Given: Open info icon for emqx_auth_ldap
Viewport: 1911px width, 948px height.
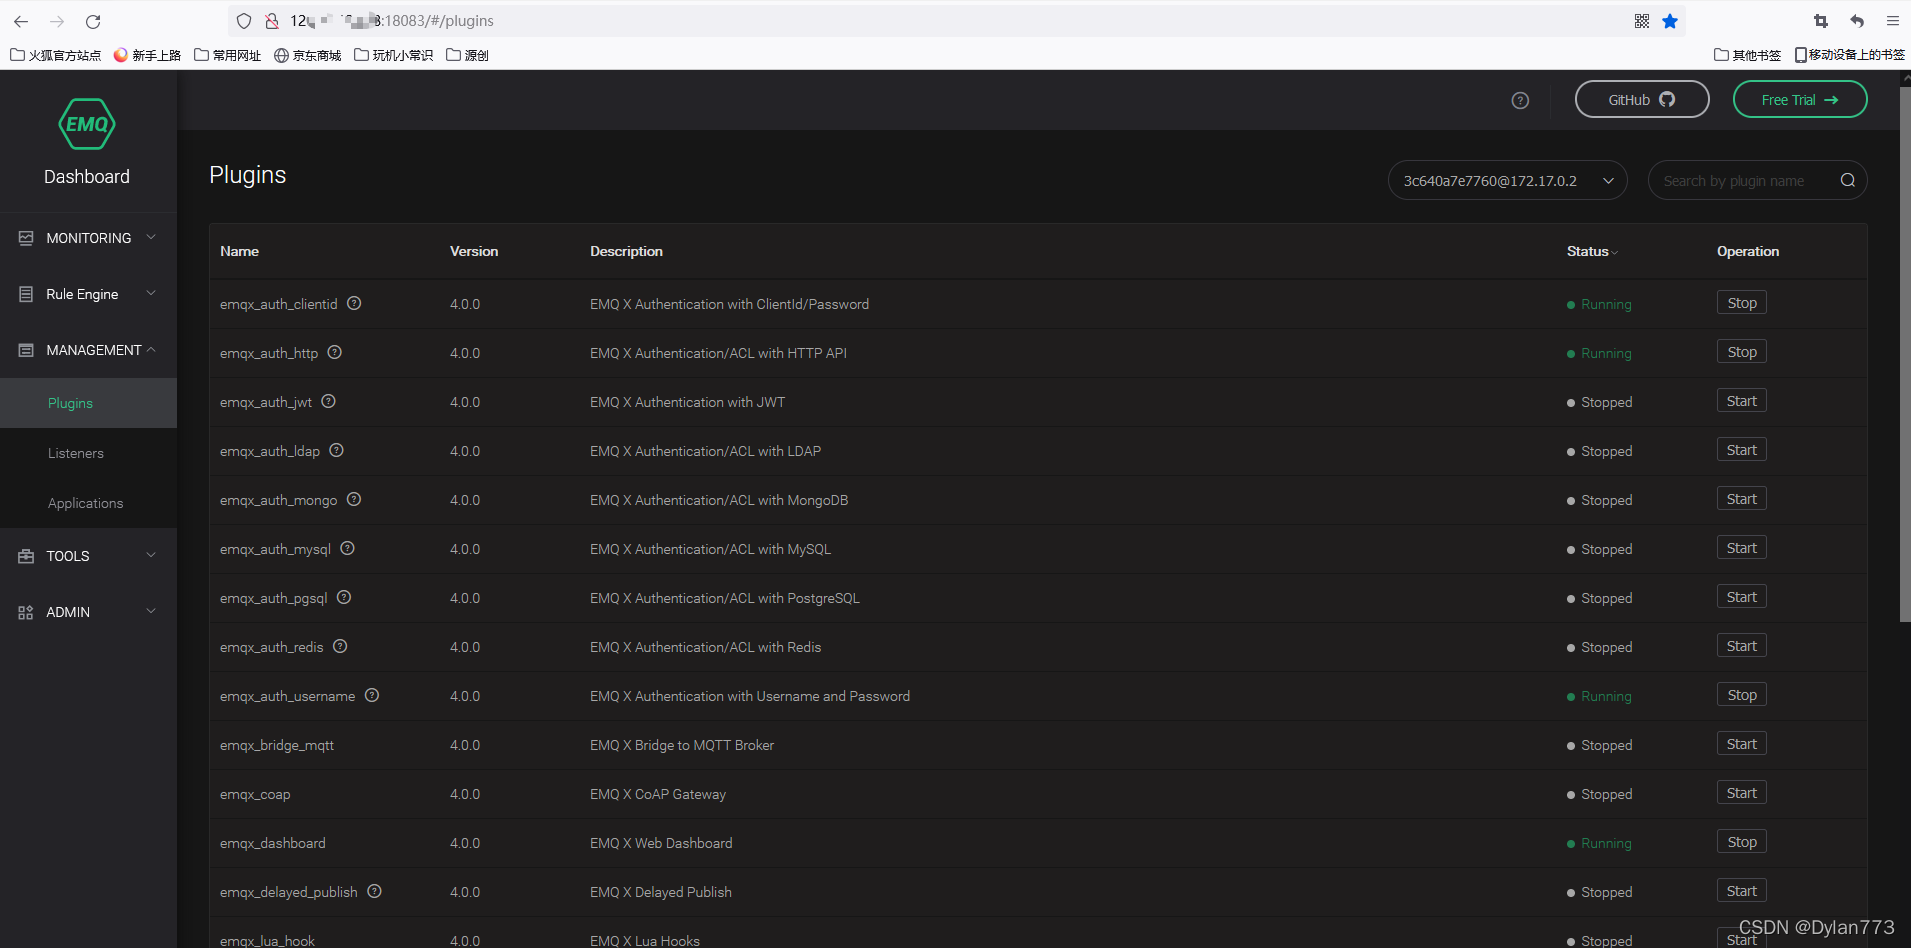Looking at the screenshot, I should pyautogui.click(x=336, y=450).
